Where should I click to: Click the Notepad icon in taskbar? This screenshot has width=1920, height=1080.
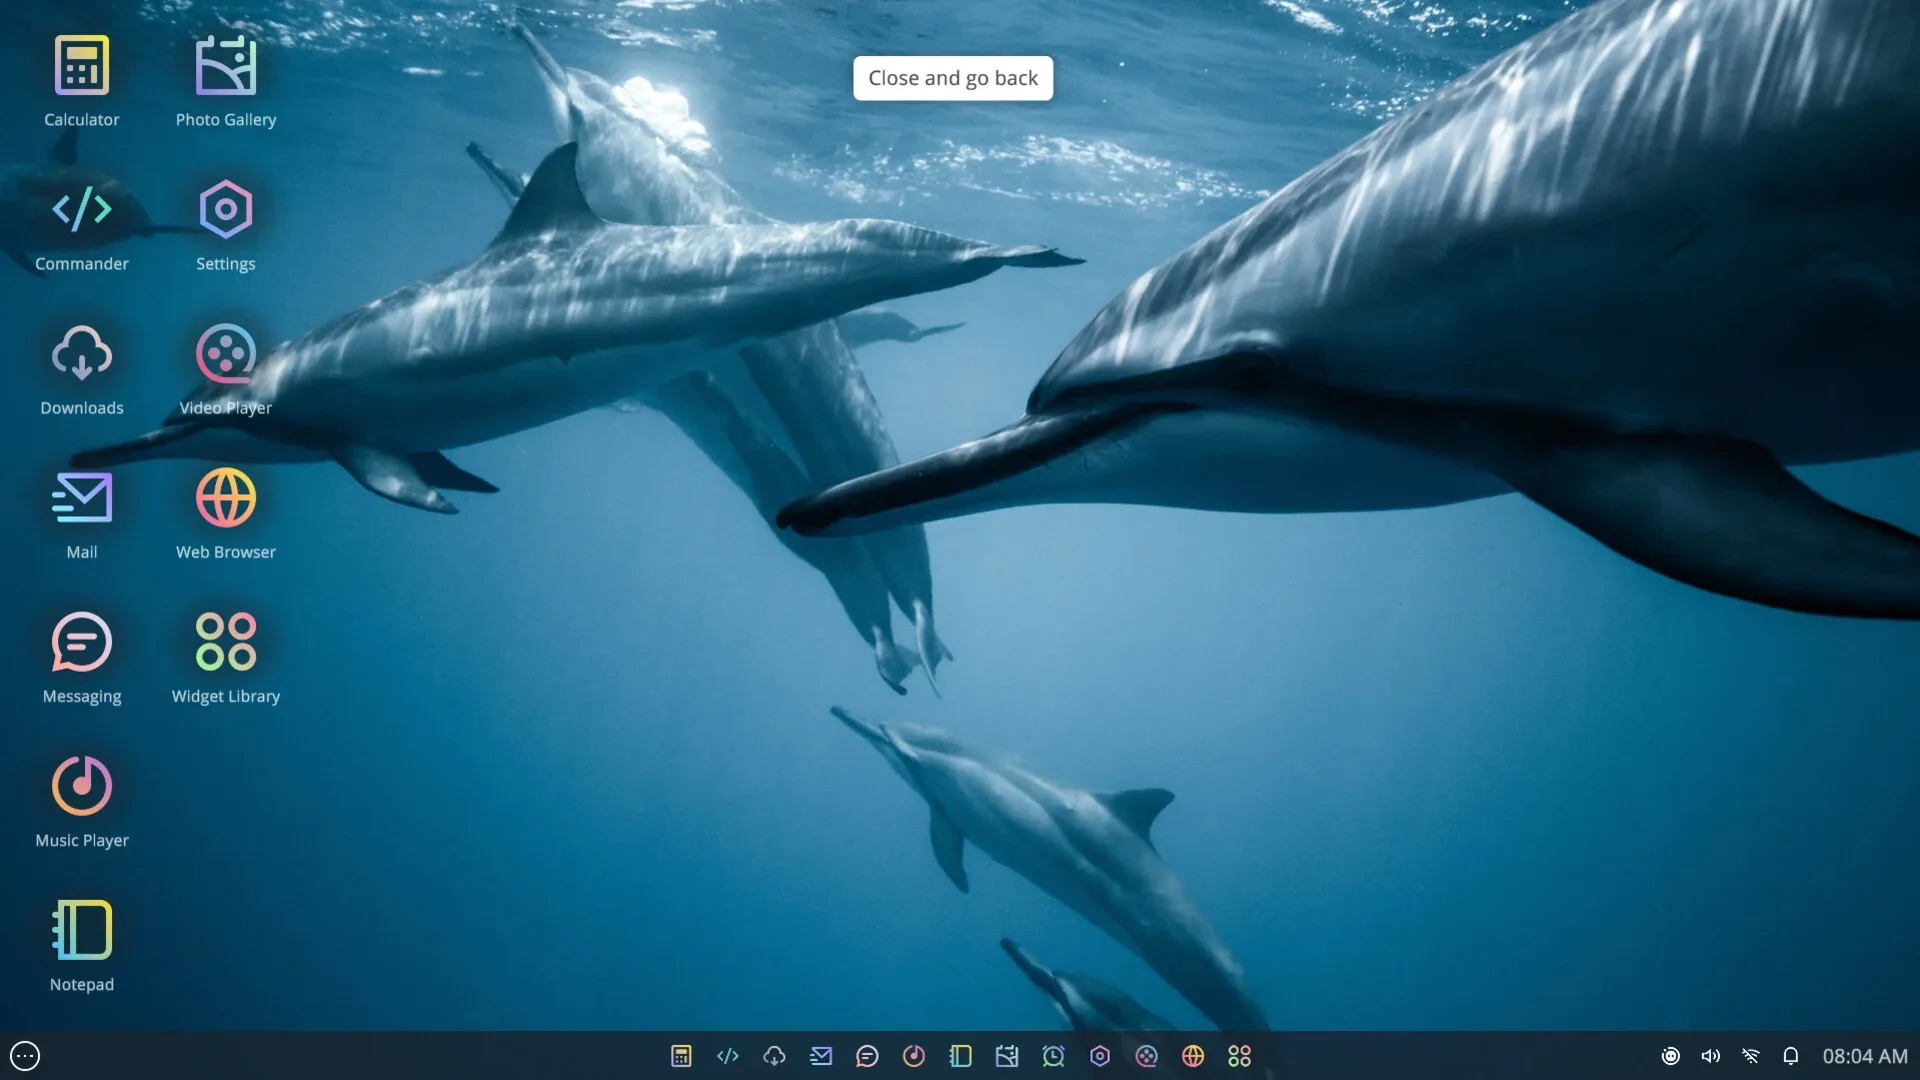[x=960, y=1056]
